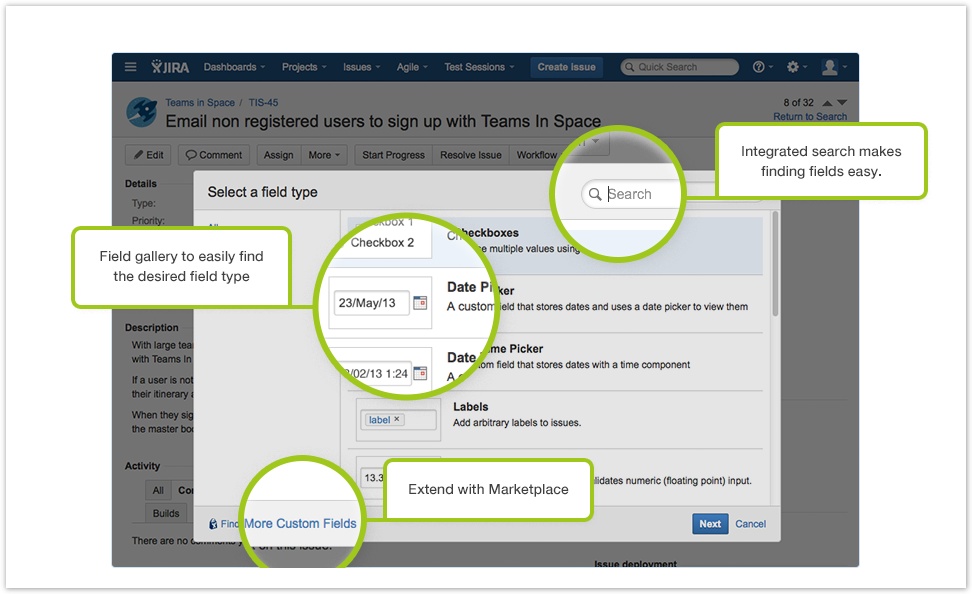Click the Teams in Space rocket project avatar
Screen dimensions: 972x594
(141, 112)
